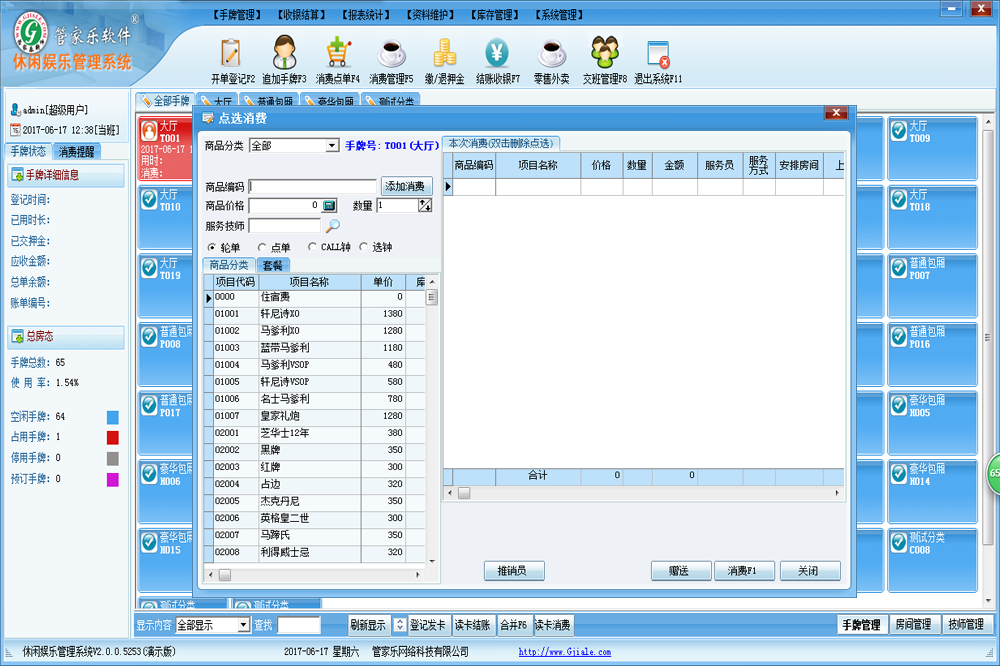This screenshot has height=666, width=1000.
Task: Open the www.Gjiale.com link
Action: coord(564,651)
